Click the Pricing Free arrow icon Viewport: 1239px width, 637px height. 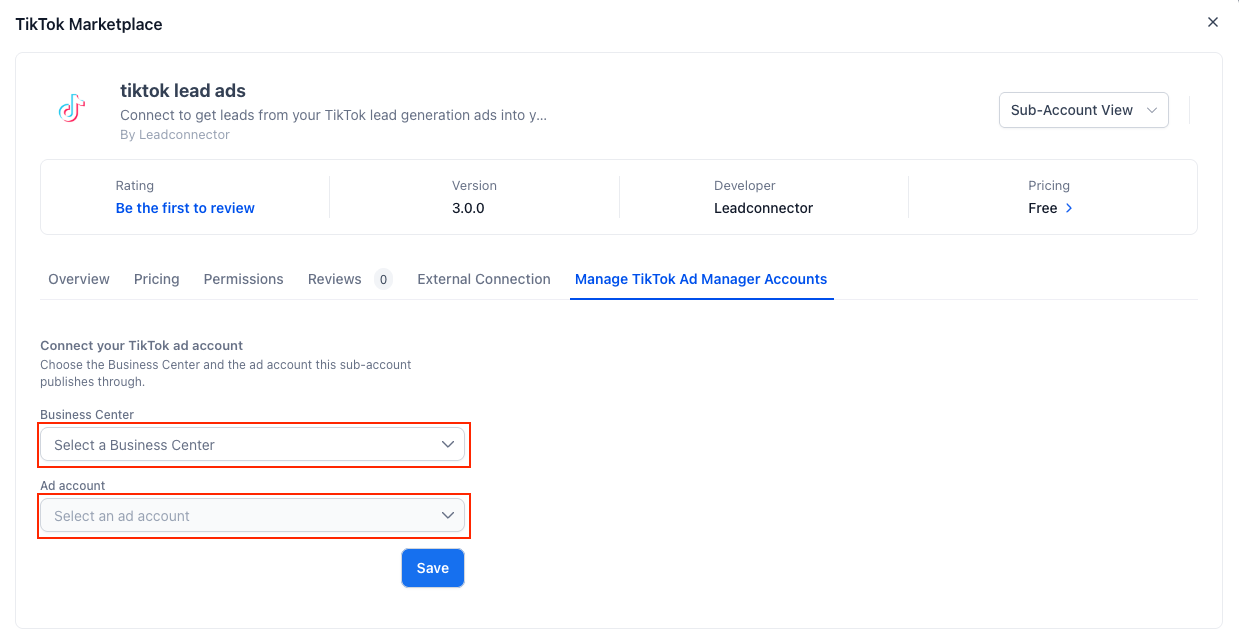[x=1069, y=208]
